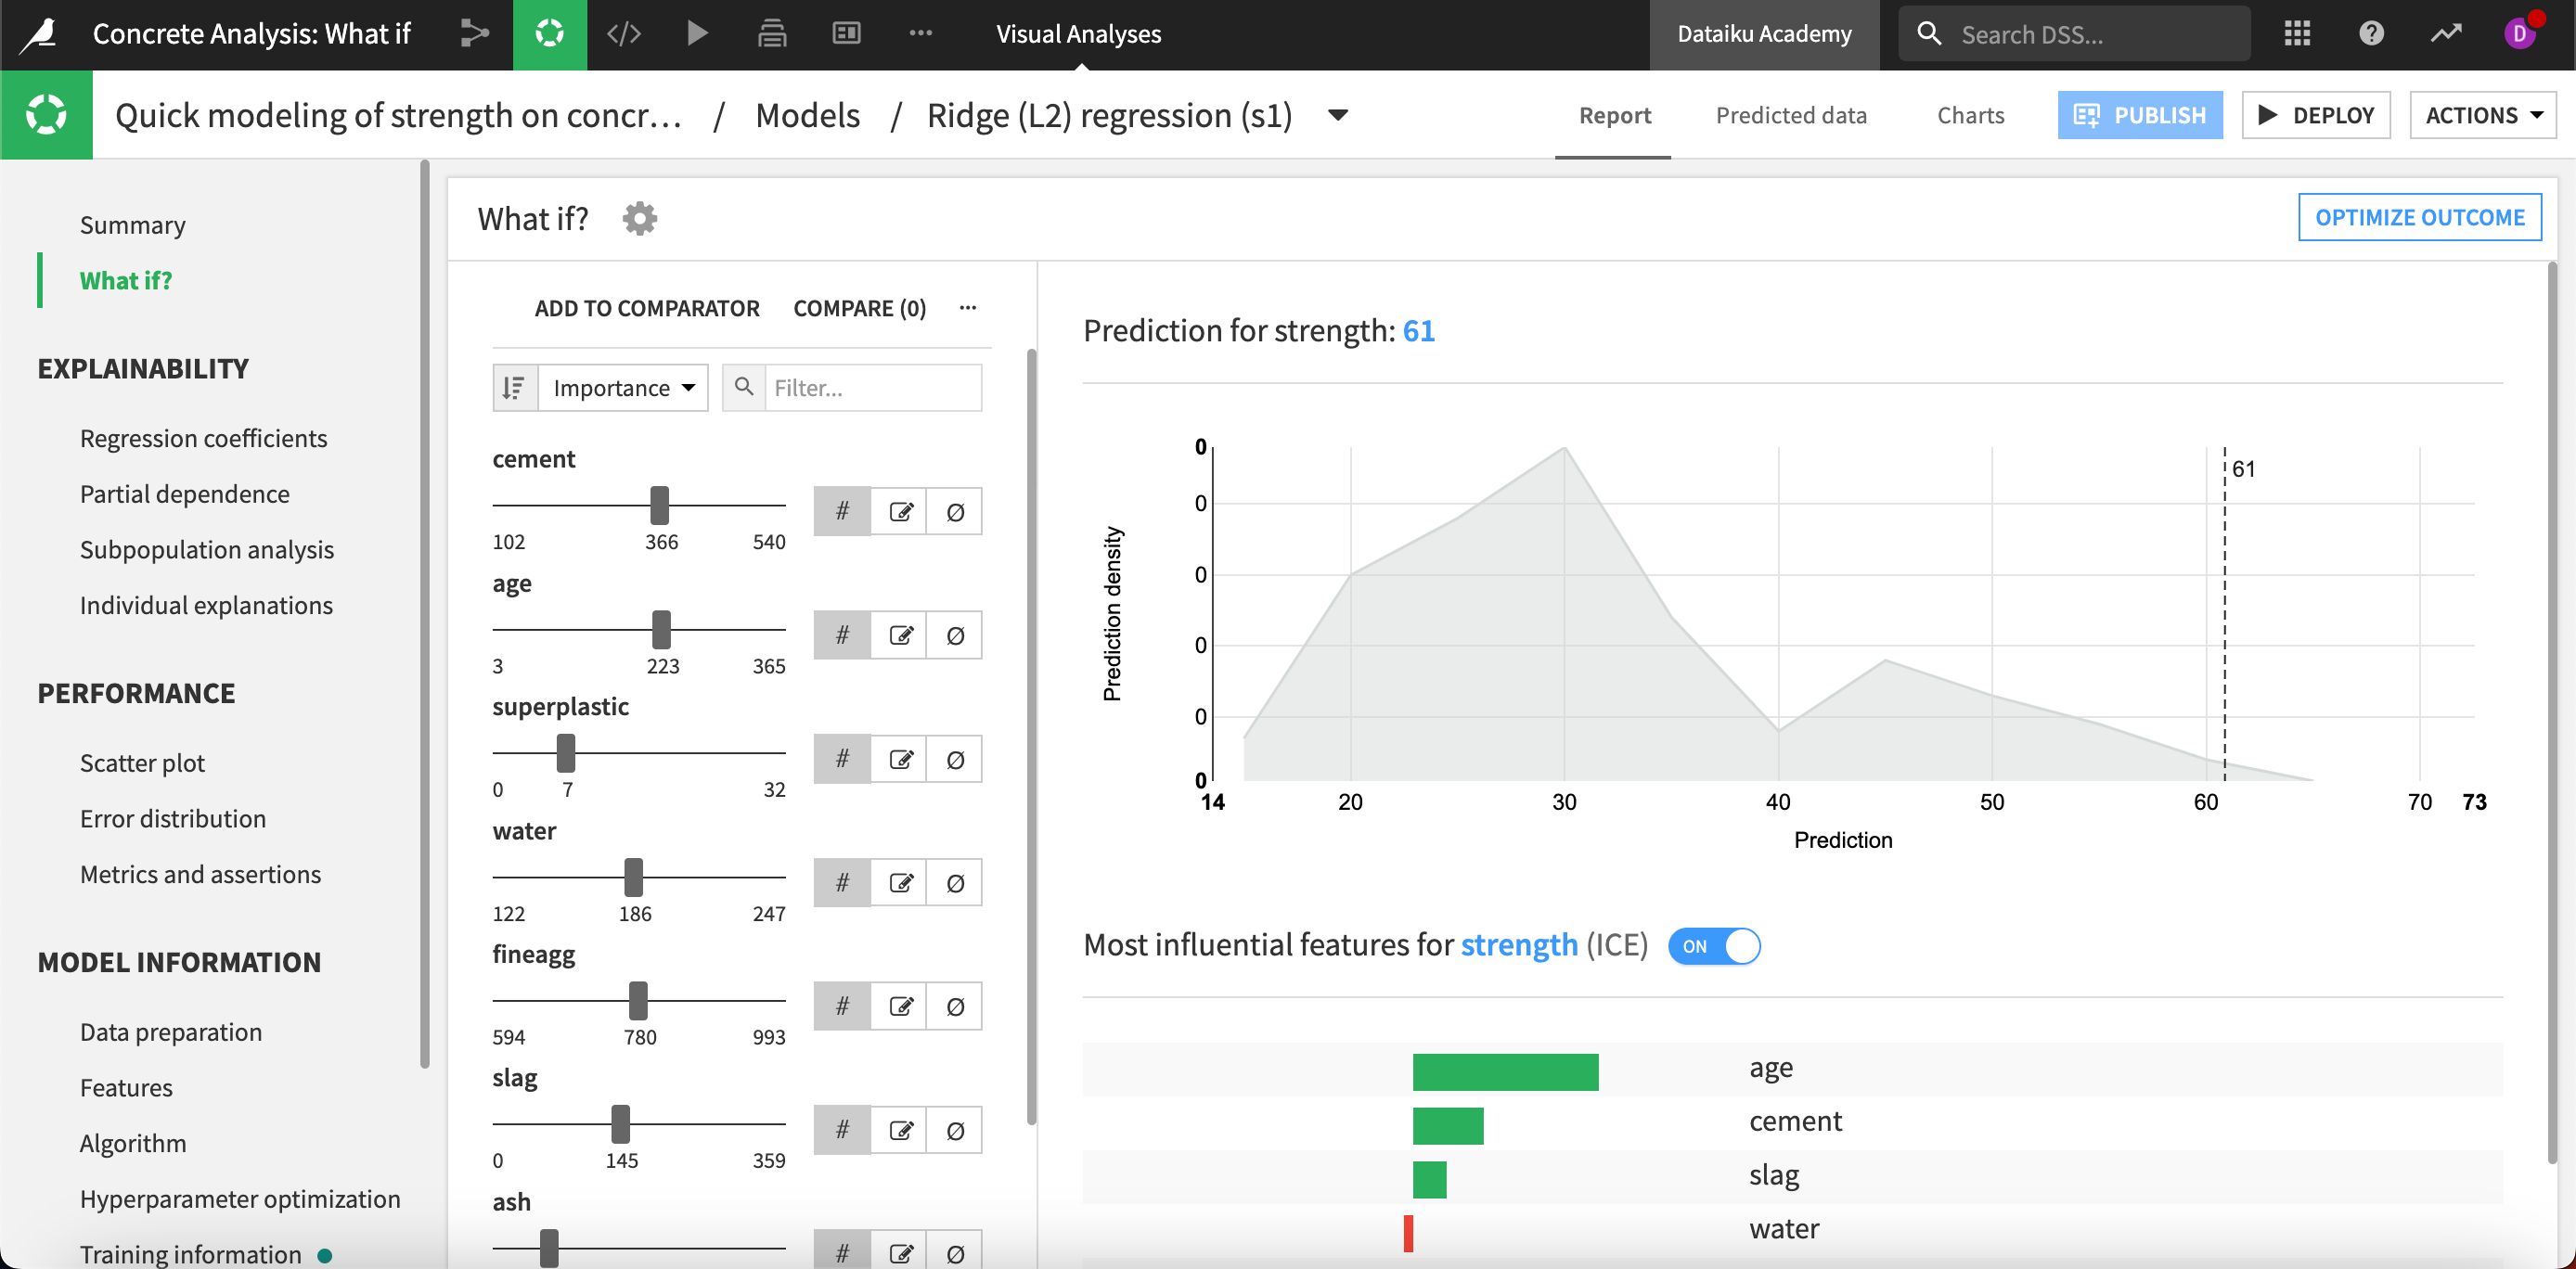
Task: Toggle numeric (#) input for superplastic
Action: (x=841, y=758)
